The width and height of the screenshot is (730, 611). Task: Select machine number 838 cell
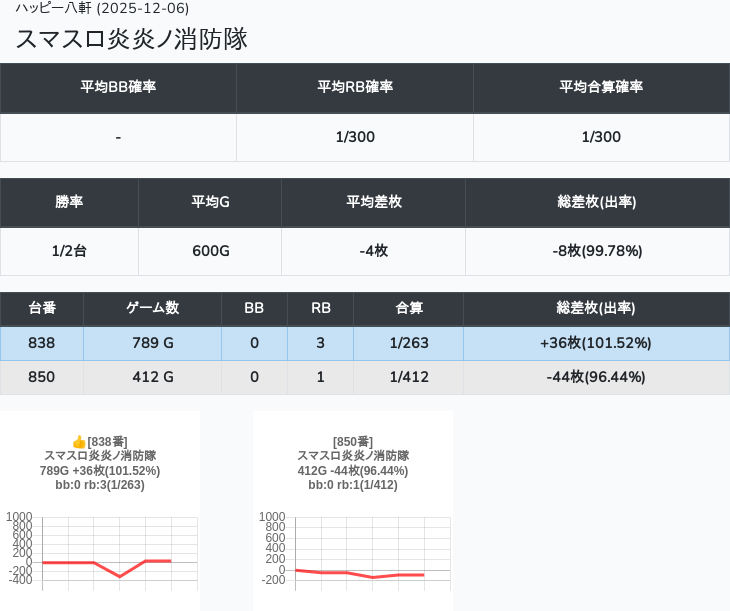[42, 343]
